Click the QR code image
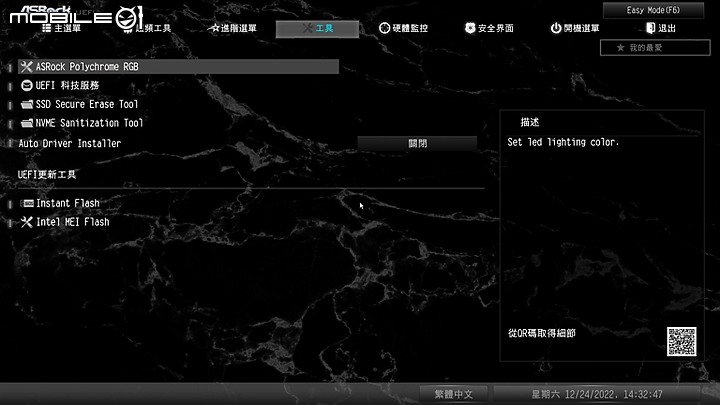 click(x=681, y=341)
